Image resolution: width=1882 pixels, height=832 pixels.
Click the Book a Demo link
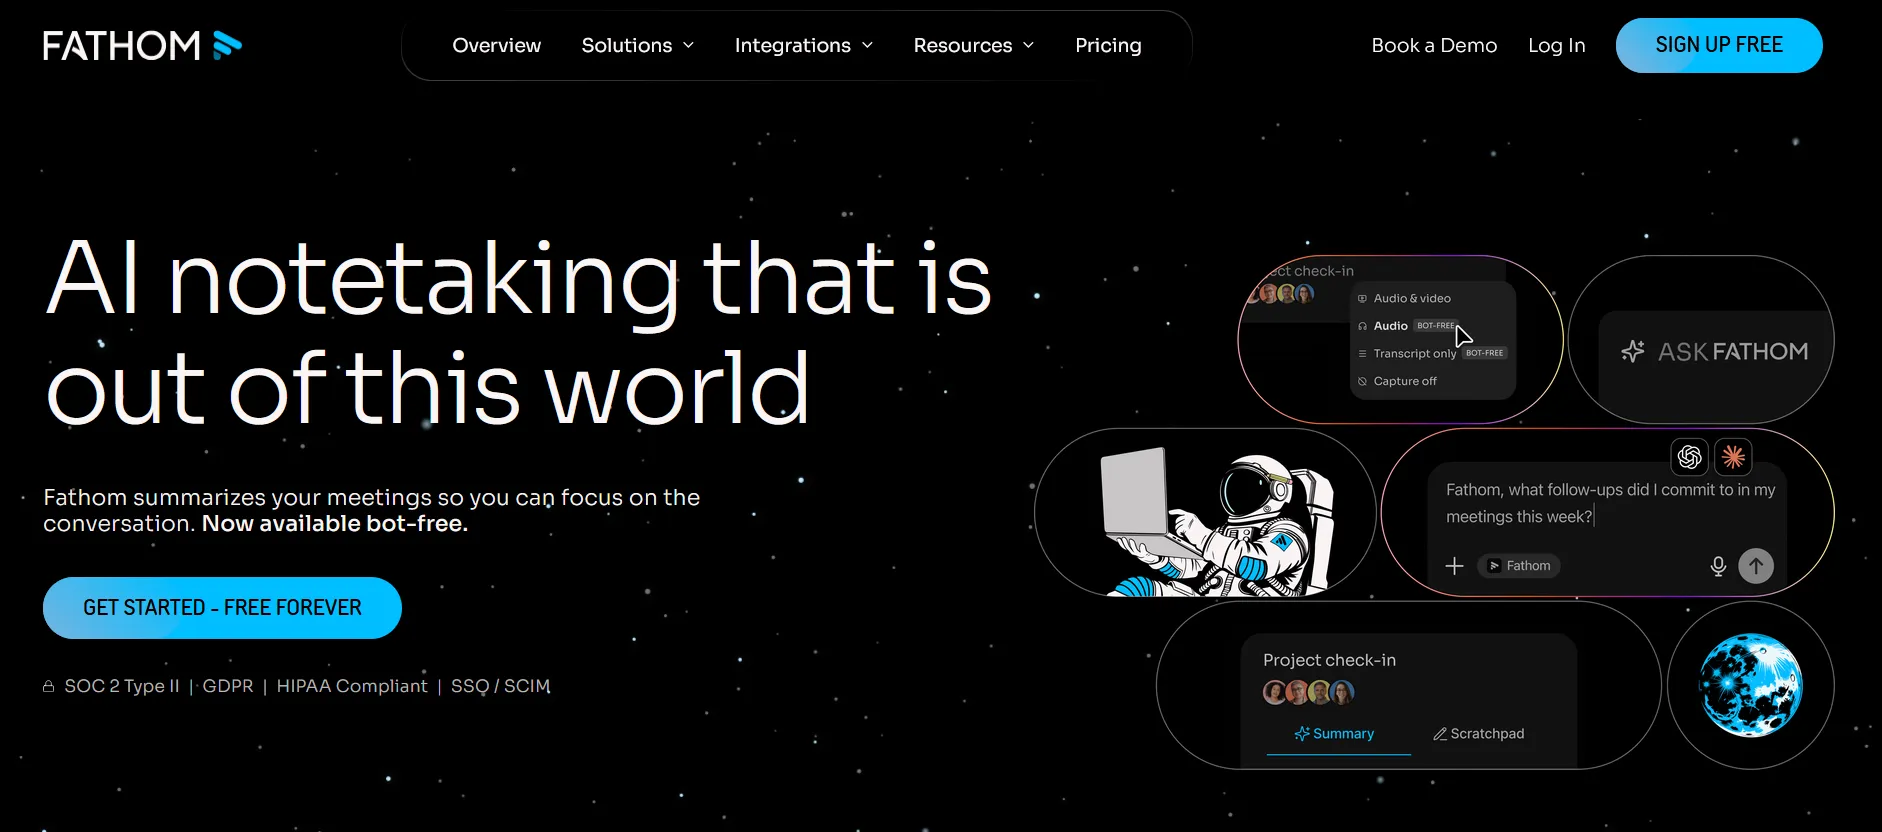coord(1434,45)
